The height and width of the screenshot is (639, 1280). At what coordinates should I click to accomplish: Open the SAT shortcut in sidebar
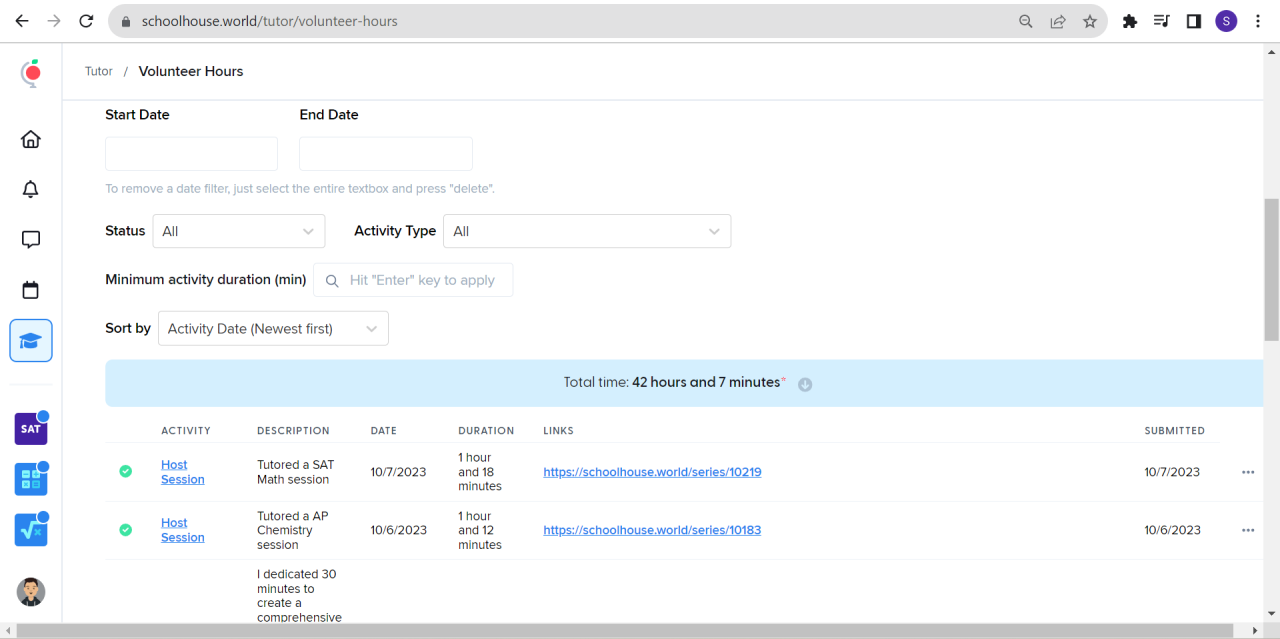[x=31, y=429]
